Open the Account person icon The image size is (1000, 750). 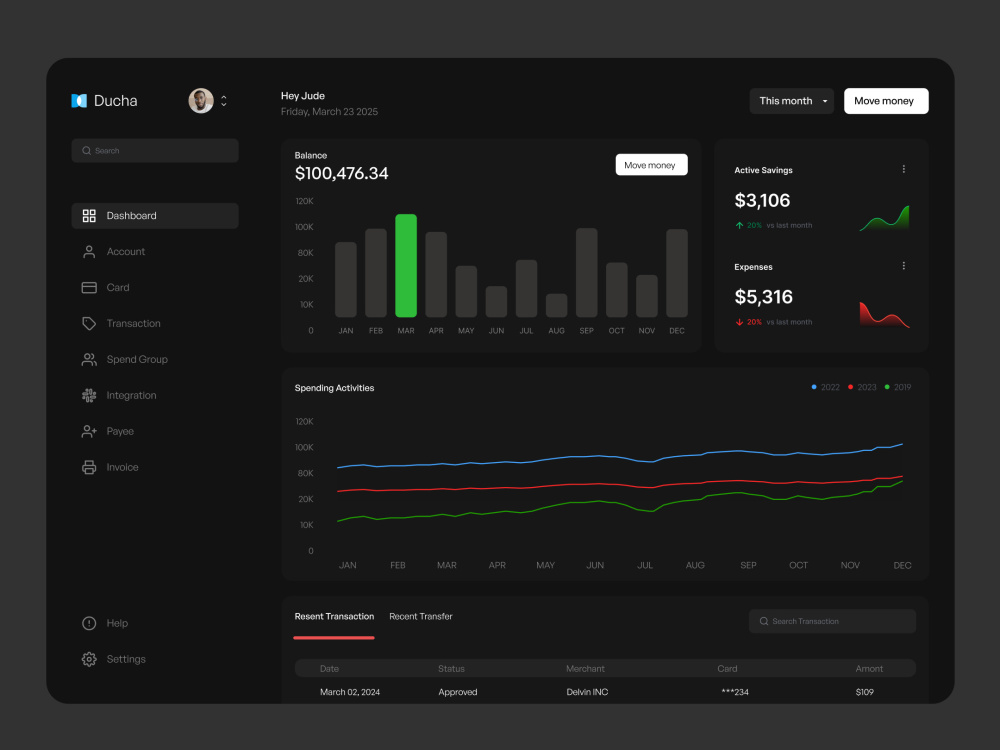[89, 252]
